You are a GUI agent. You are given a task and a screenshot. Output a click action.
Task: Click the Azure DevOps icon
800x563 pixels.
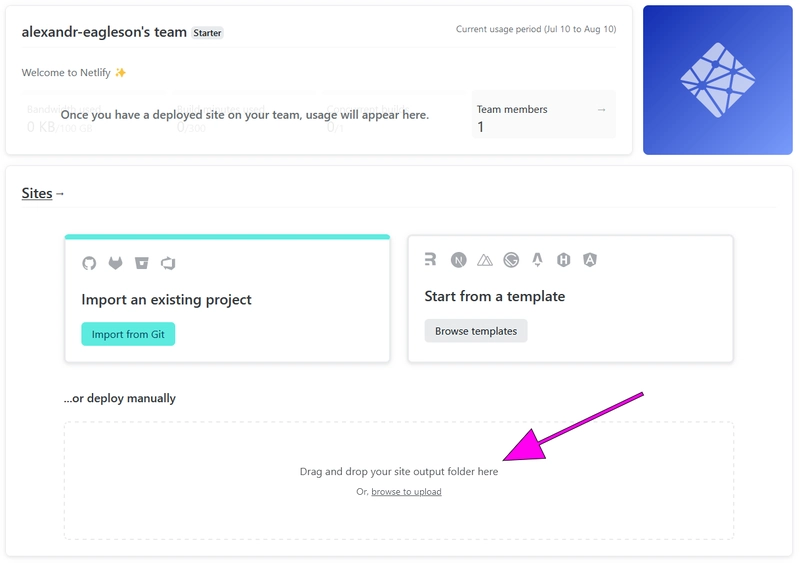[x=168, y=263]
